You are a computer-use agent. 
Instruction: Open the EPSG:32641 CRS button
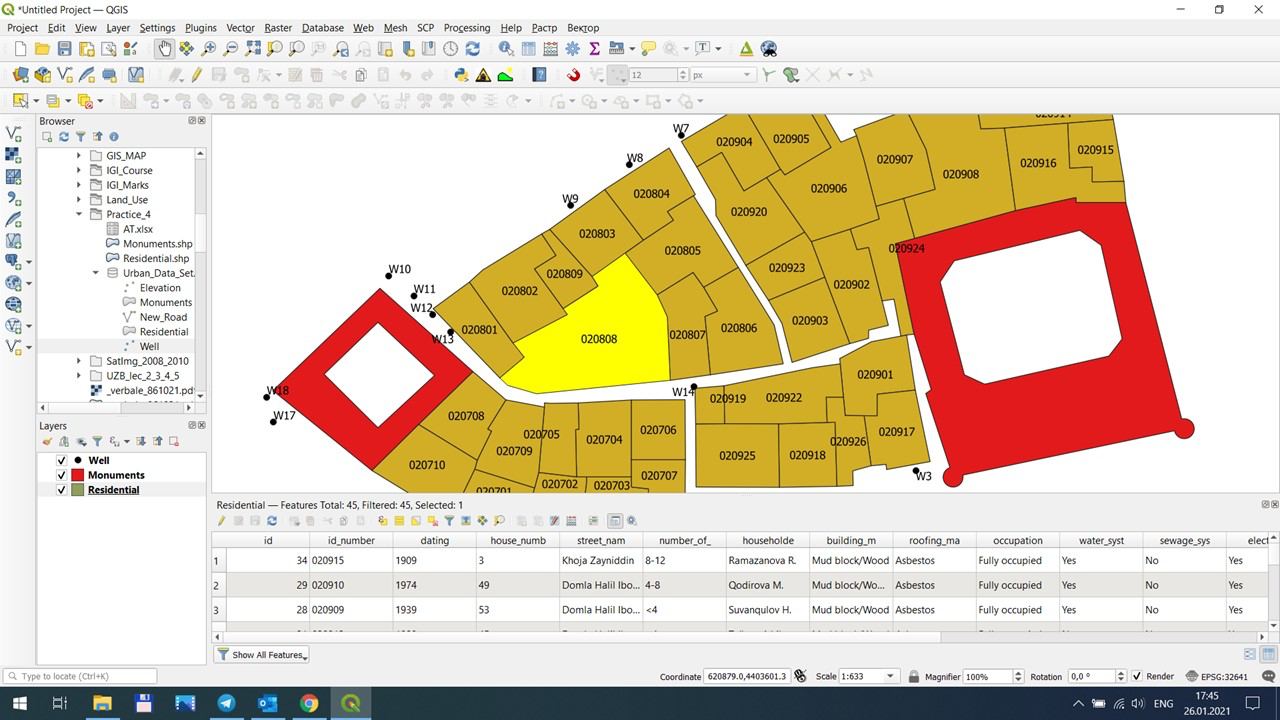point(1217,676)
